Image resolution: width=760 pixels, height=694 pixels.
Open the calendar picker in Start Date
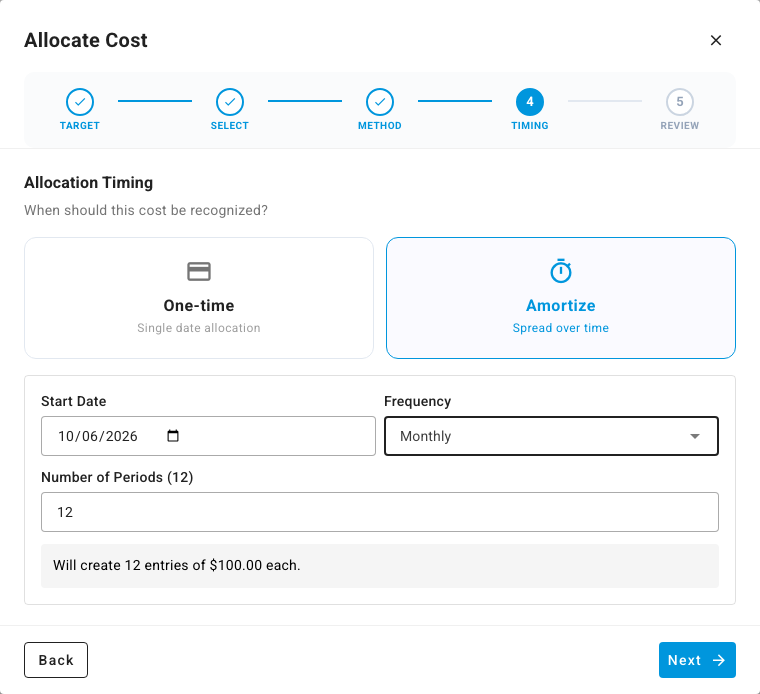point(173,436)
